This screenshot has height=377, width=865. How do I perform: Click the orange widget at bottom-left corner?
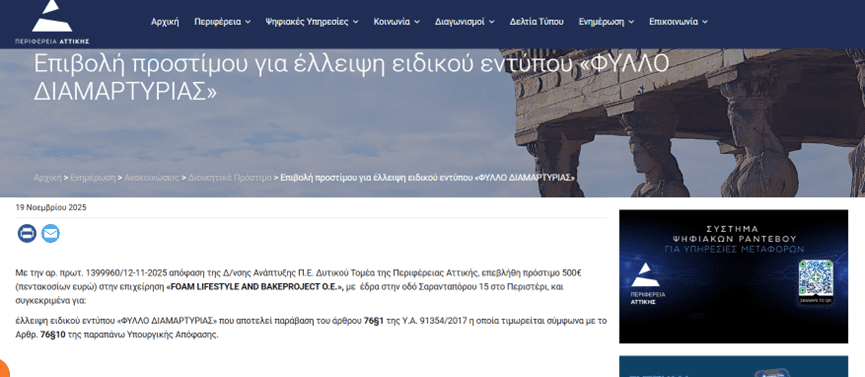pyautogui.click(x=4, y=368)
